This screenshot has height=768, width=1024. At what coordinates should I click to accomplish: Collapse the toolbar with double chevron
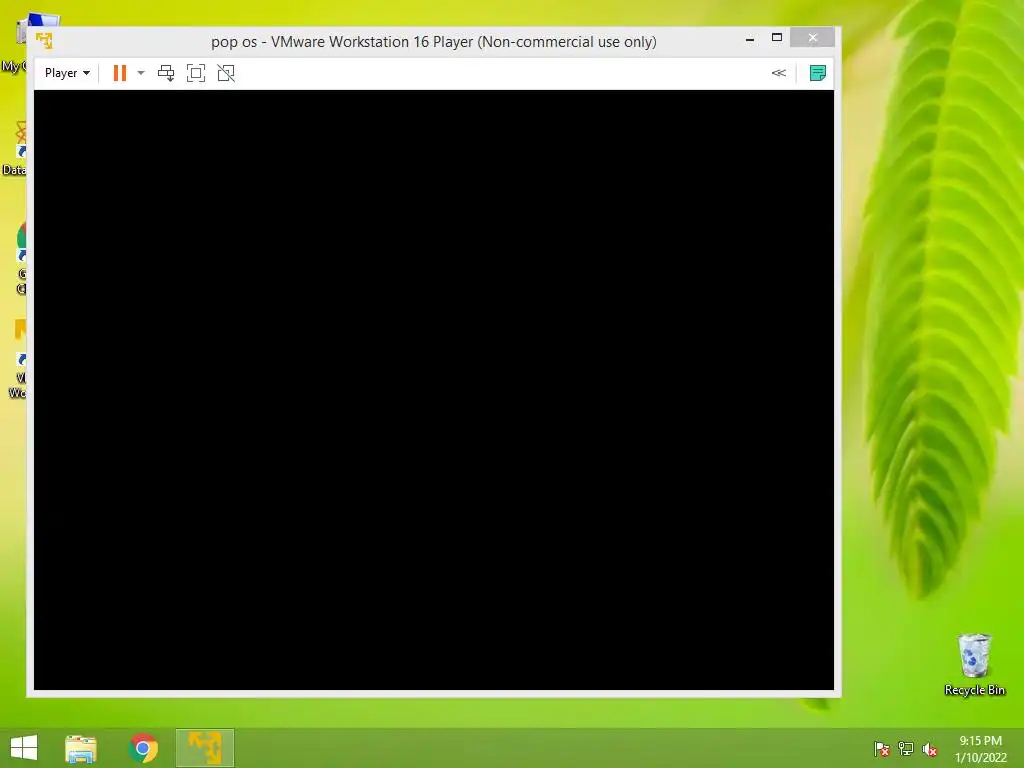(778, 73)
